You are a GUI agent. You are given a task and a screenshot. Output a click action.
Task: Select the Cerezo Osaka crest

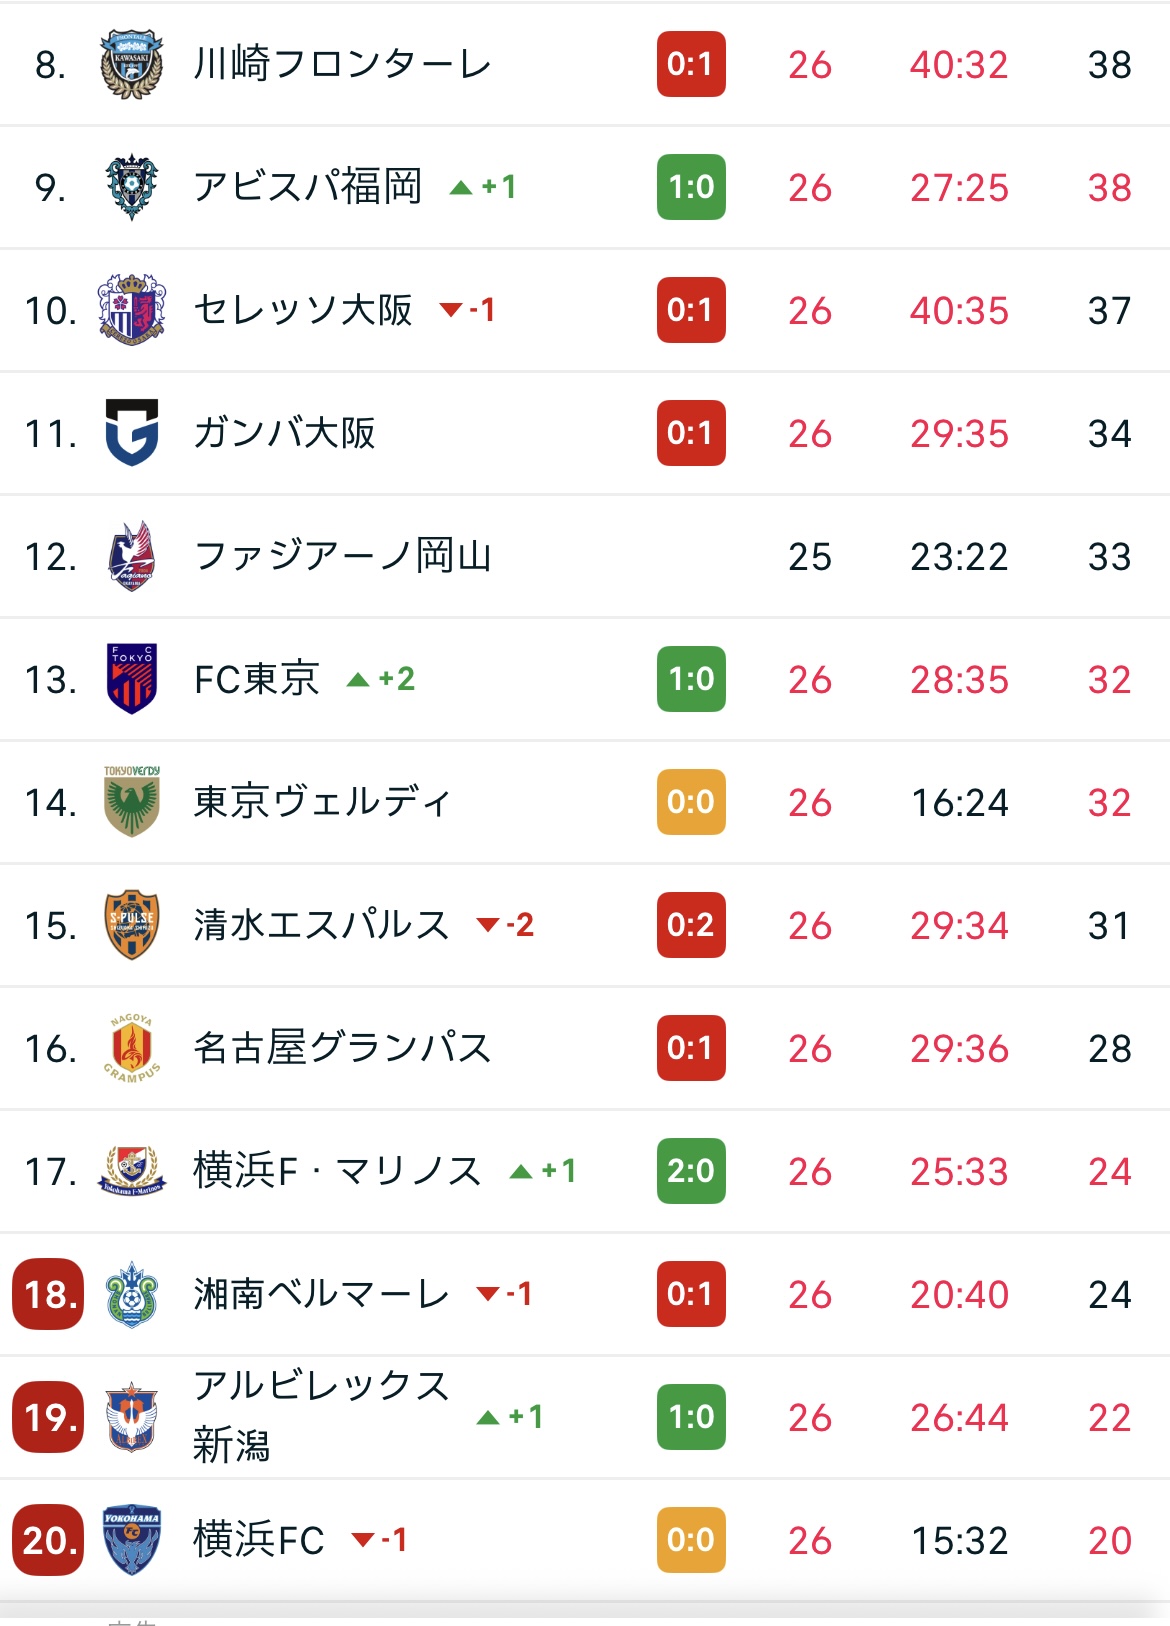point(132,310)
